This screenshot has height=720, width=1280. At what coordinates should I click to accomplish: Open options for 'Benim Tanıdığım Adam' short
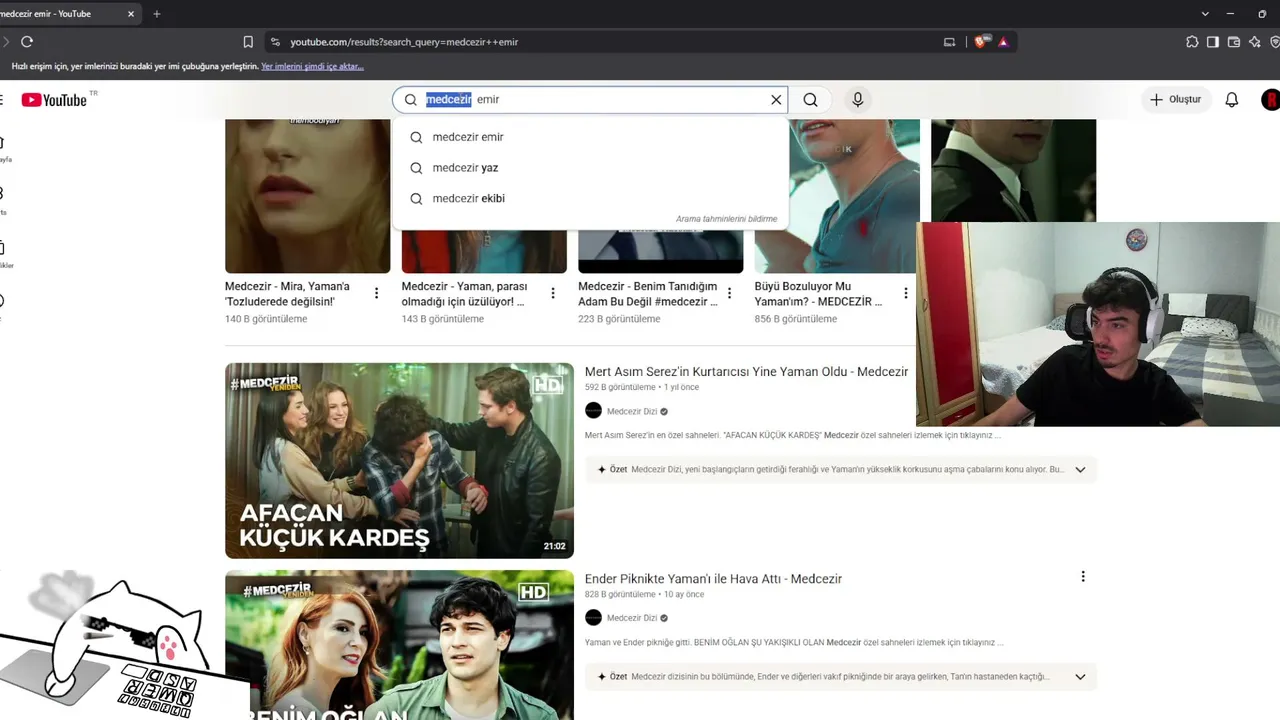[729, 293]
